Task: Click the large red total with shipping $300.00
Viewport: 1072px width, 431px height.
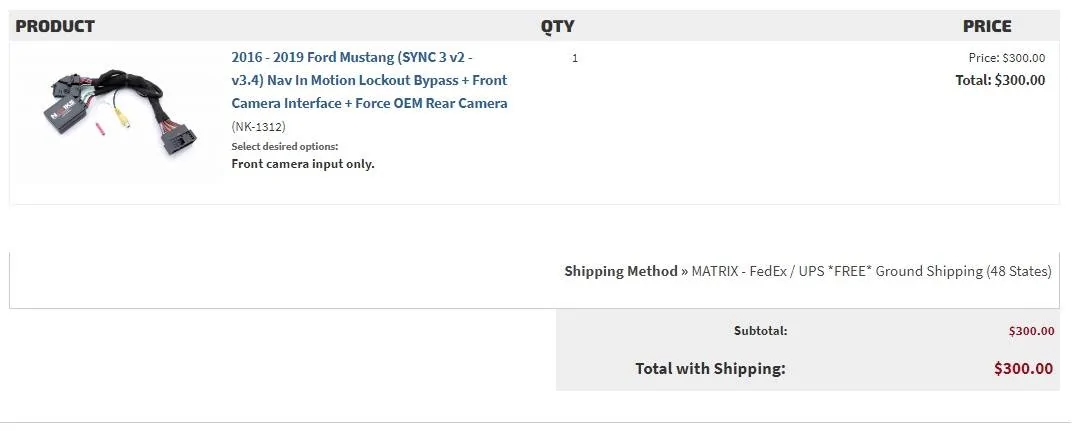Action: click(x=1023, y=369)
